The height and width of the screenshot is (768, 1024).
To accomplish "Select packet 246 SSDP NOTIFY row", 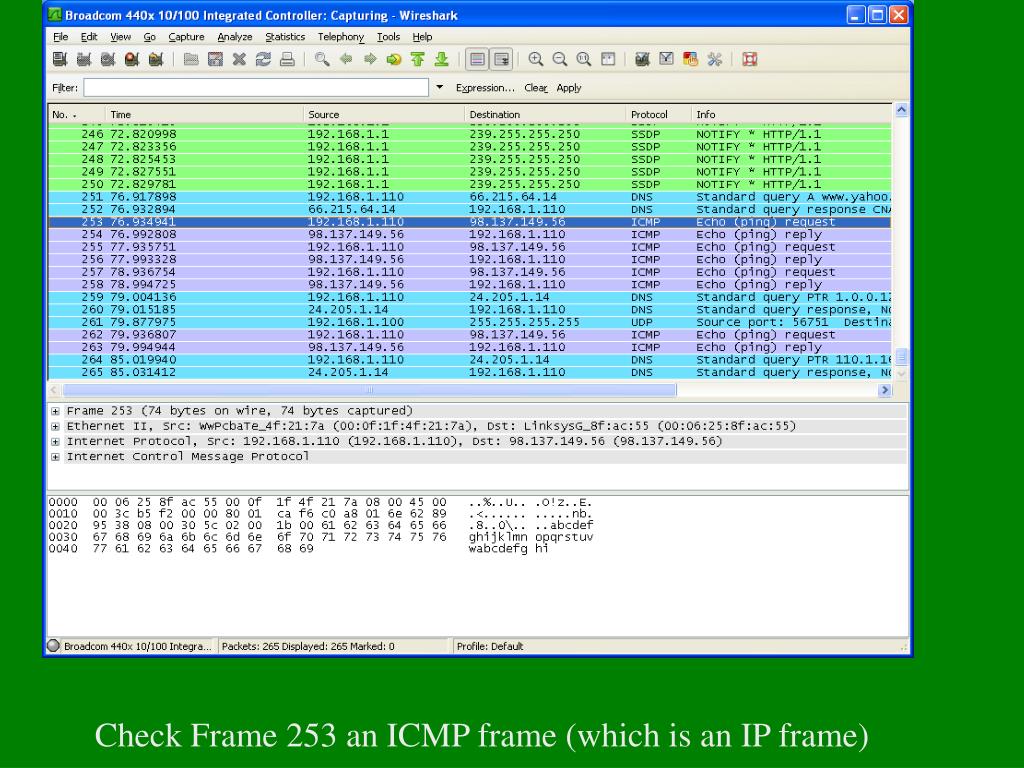I will tap(470, 134).
